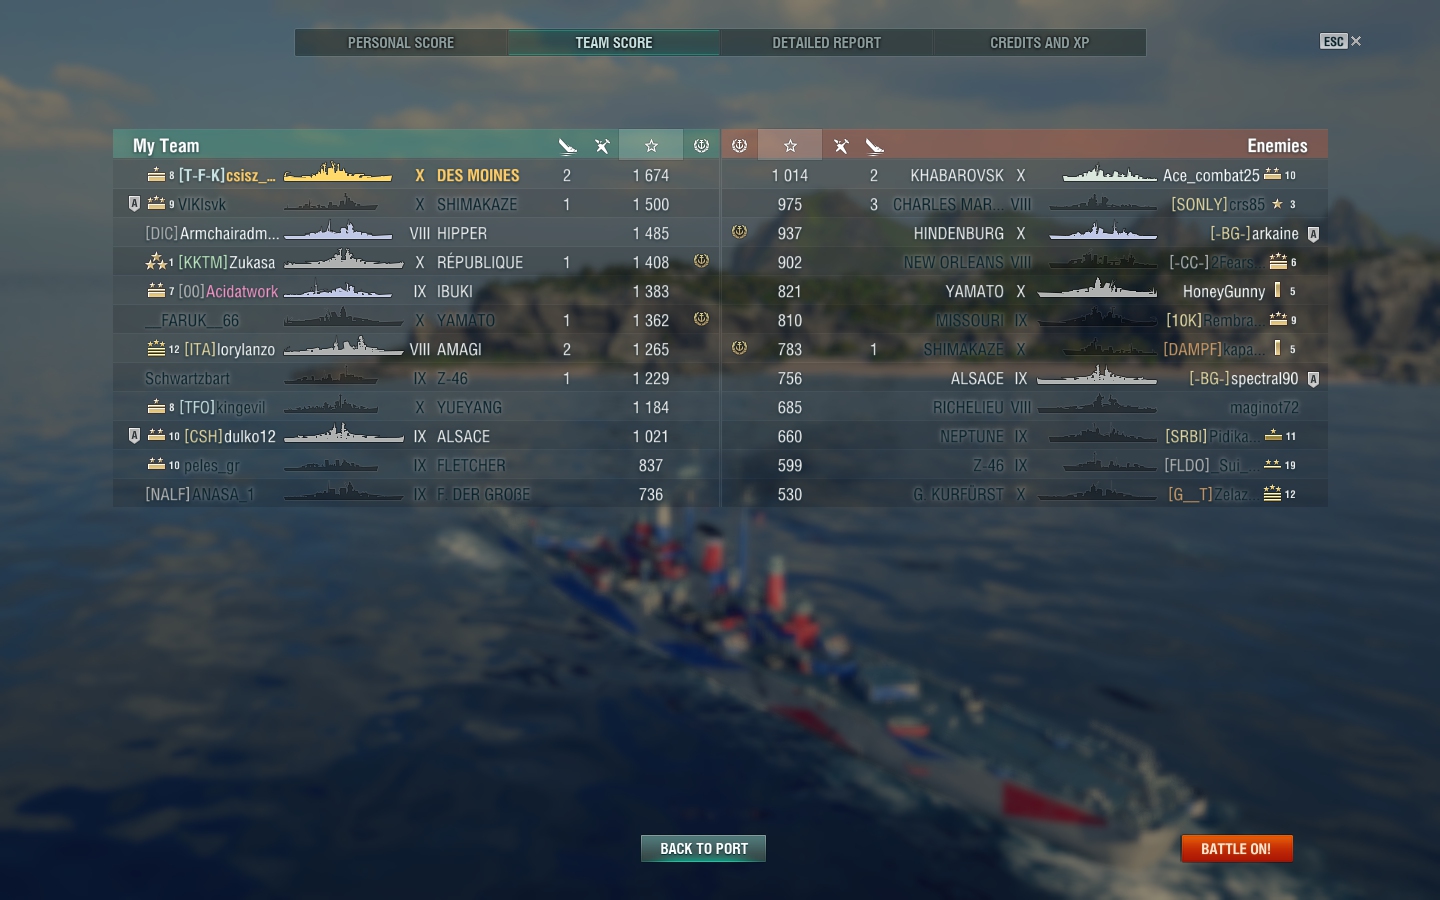Sort Enemies by XP star icon
1440x900 pixels.
pyautogui.click(x=790, y=146)
